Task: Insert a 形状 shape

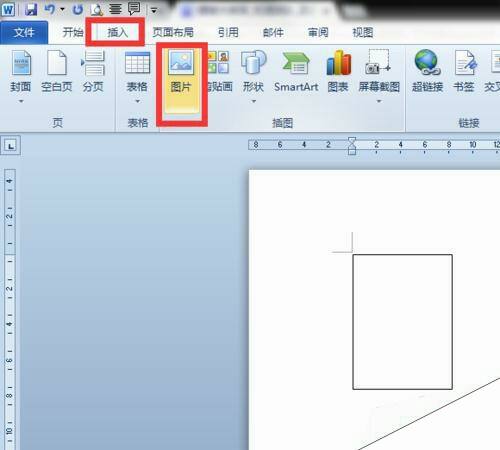Action: click(x=253, y=71)
